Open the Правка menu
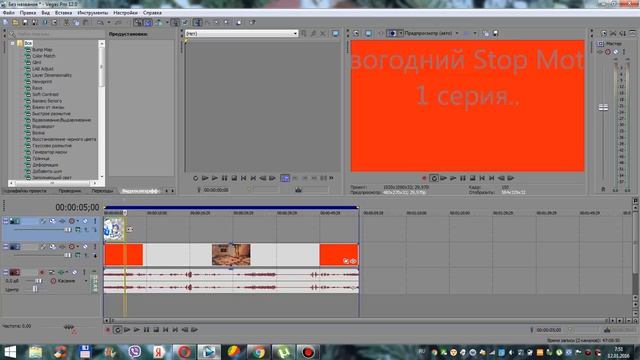The image size is (640, 360). 28,13
